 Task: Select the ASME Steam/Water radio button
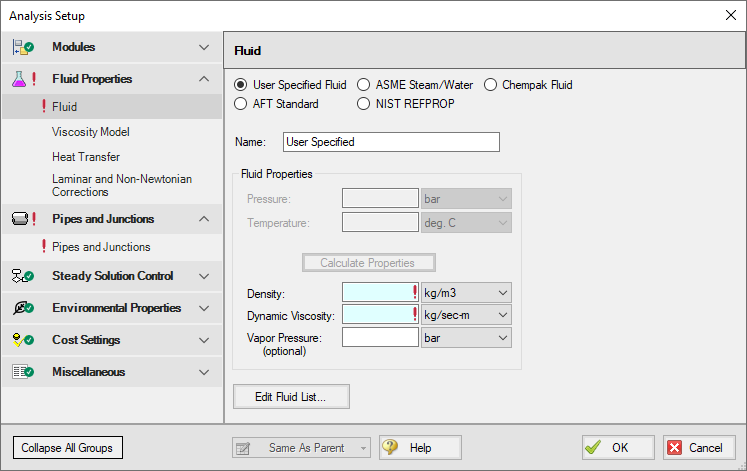click(x=364, y=85)
